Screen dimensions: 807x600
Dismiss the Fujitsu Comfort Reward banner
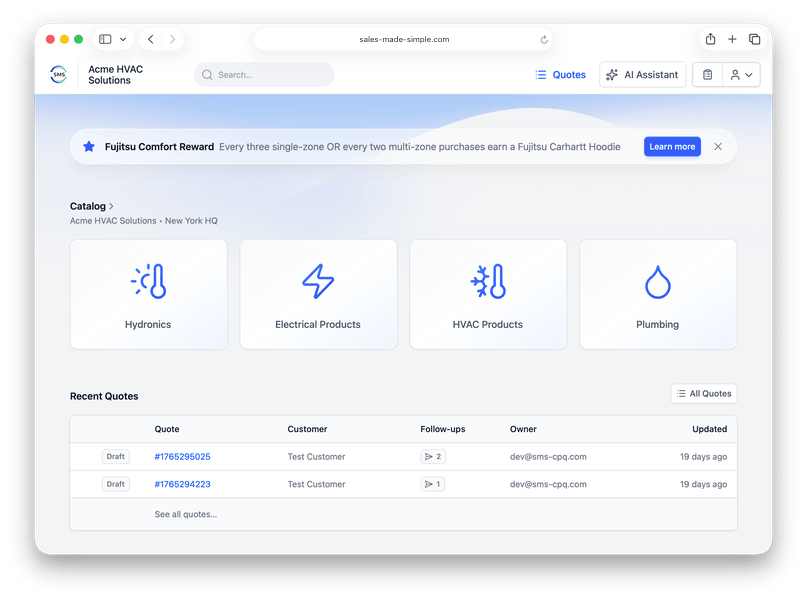(718, 147)
